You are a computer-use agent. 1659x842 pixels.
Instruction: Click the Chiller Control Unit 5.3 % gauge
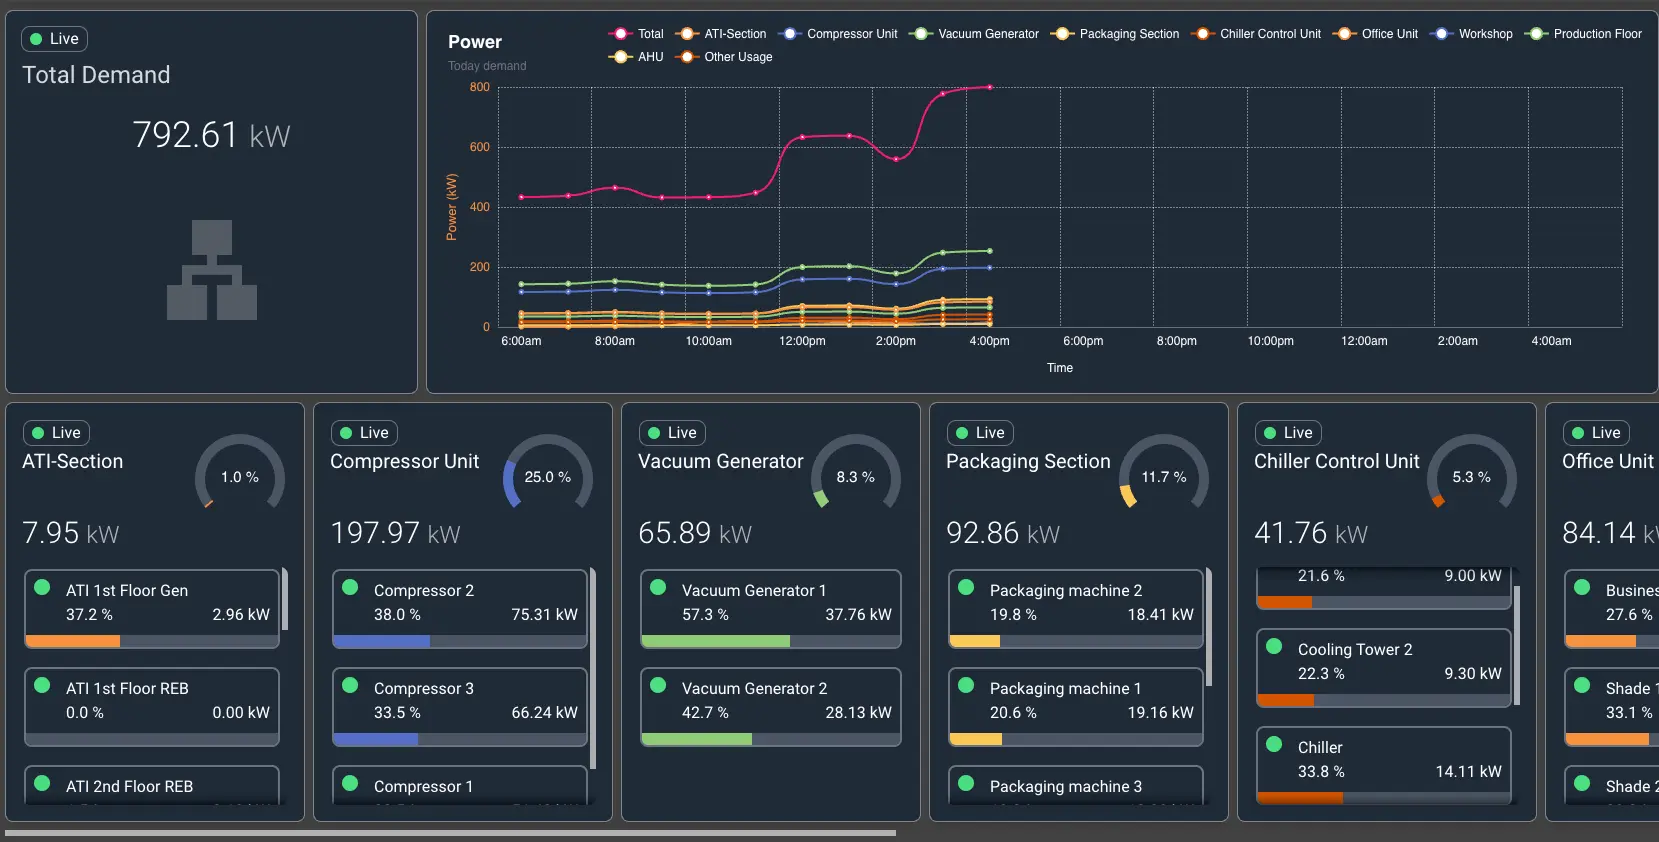click(x=1472, y=472)
